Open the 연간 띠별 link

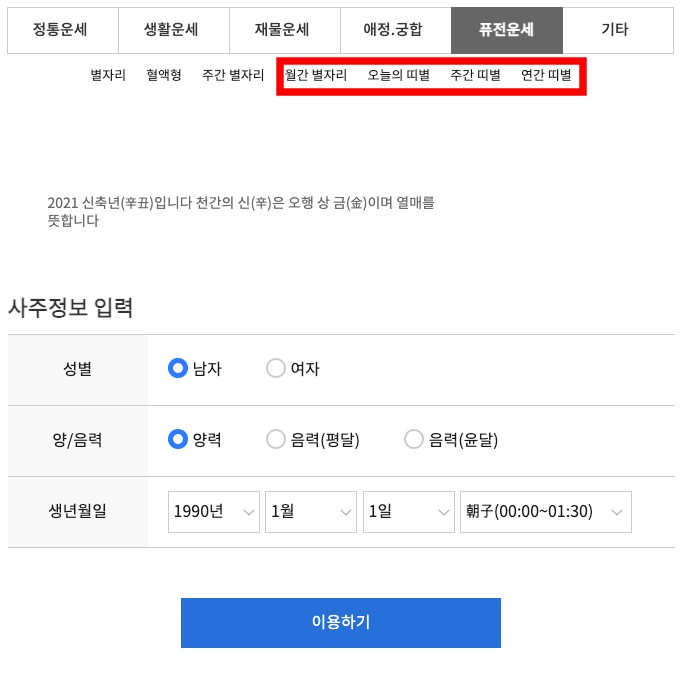(x=546, y=75)
